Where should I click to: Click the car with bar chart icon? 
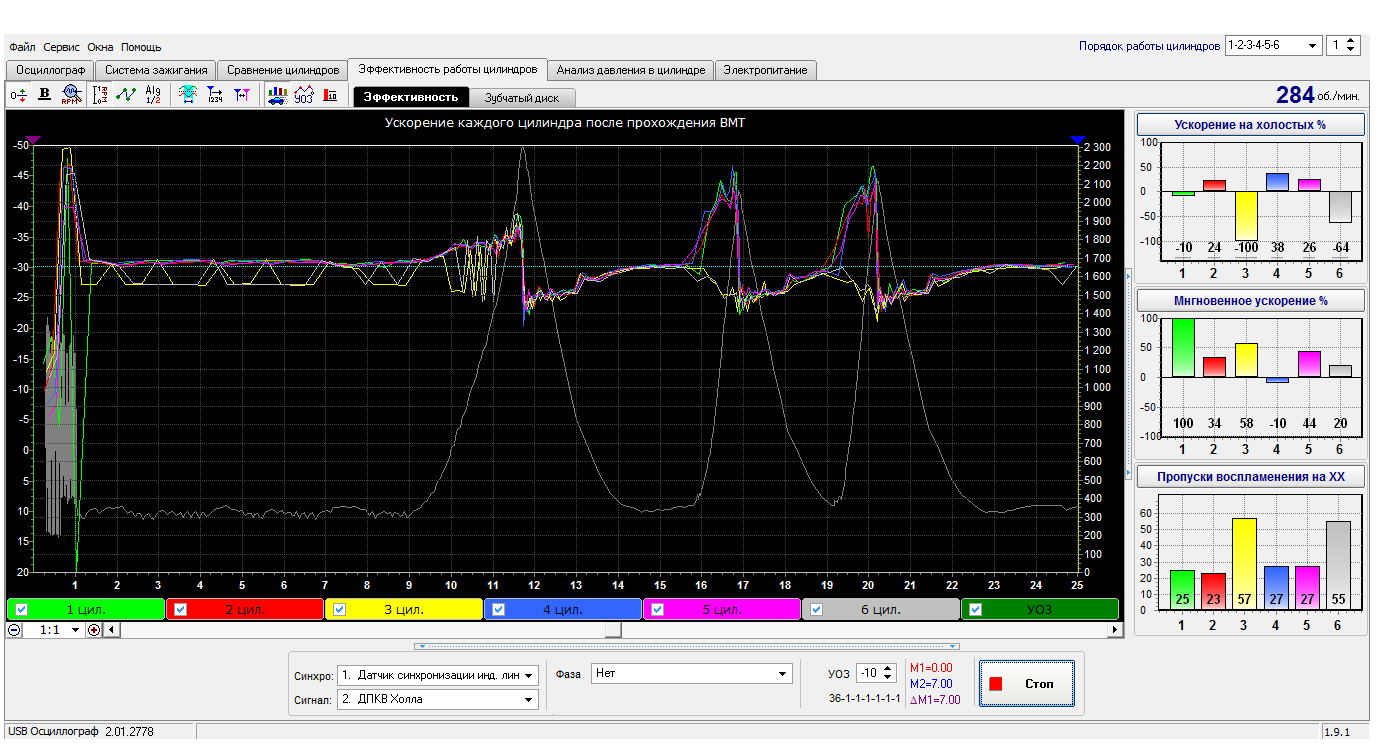tap(277, 95)
